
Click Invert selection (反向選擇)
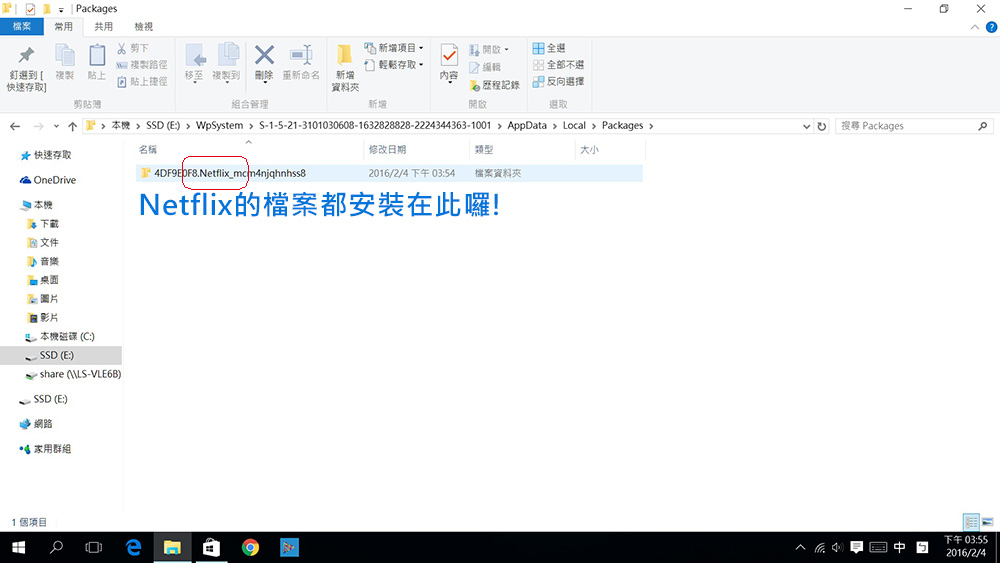[558, 82]
